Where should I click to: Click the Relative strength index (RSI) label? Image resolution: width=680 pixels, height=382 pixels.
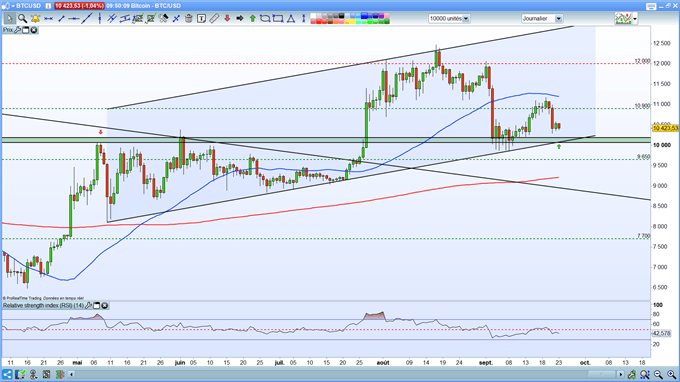(43, 306)
